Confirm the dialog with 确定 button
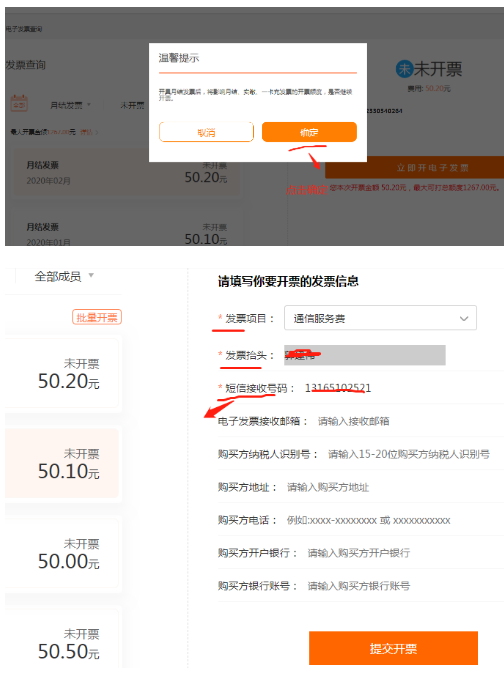 309,132
